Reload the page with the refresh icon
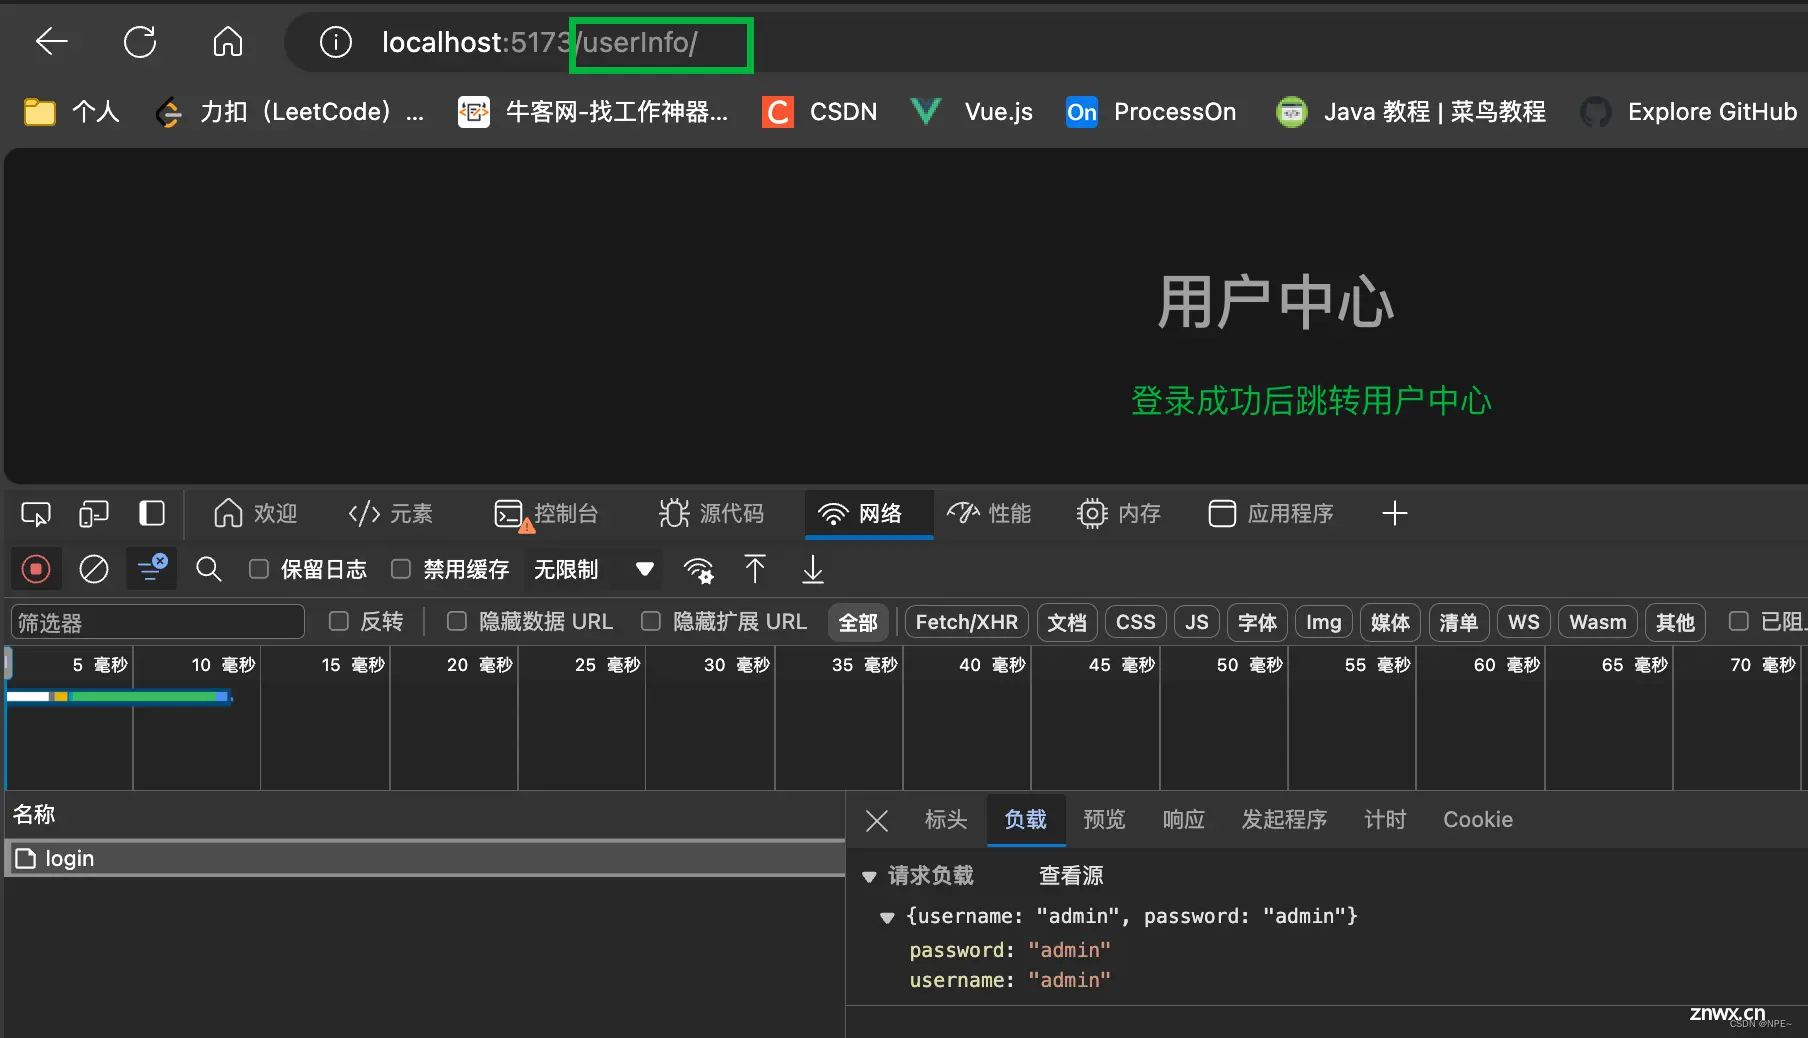The height and width of the screenshot is (1038, 1808). point(140,42)
